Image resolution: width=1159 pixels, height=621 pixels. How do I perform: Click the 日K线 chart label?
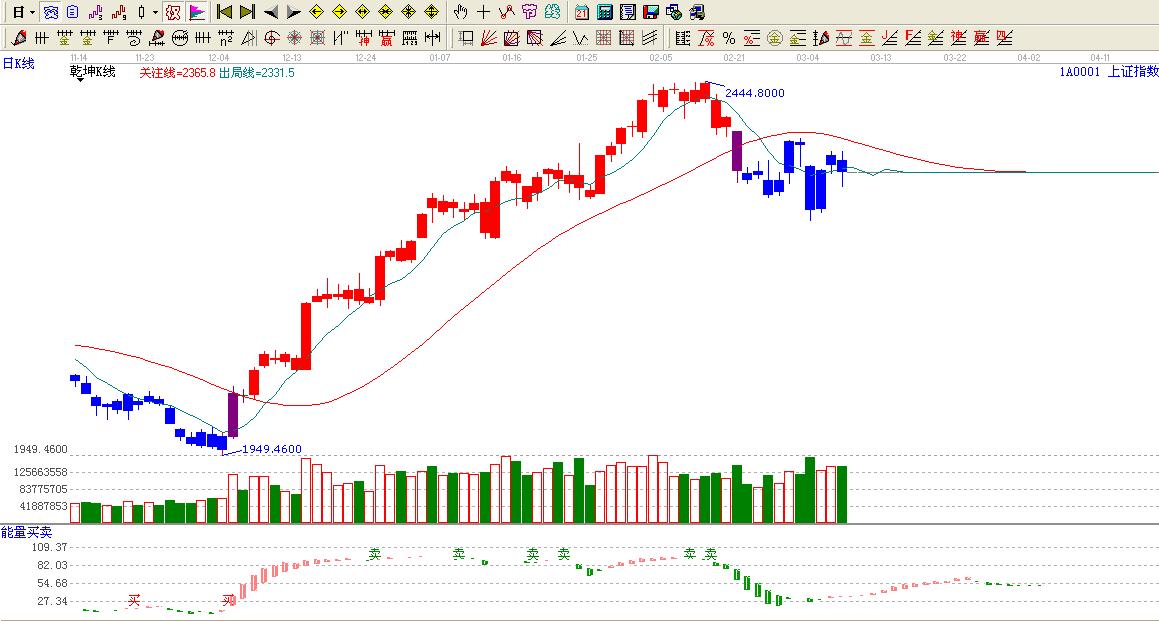point(18,63)
